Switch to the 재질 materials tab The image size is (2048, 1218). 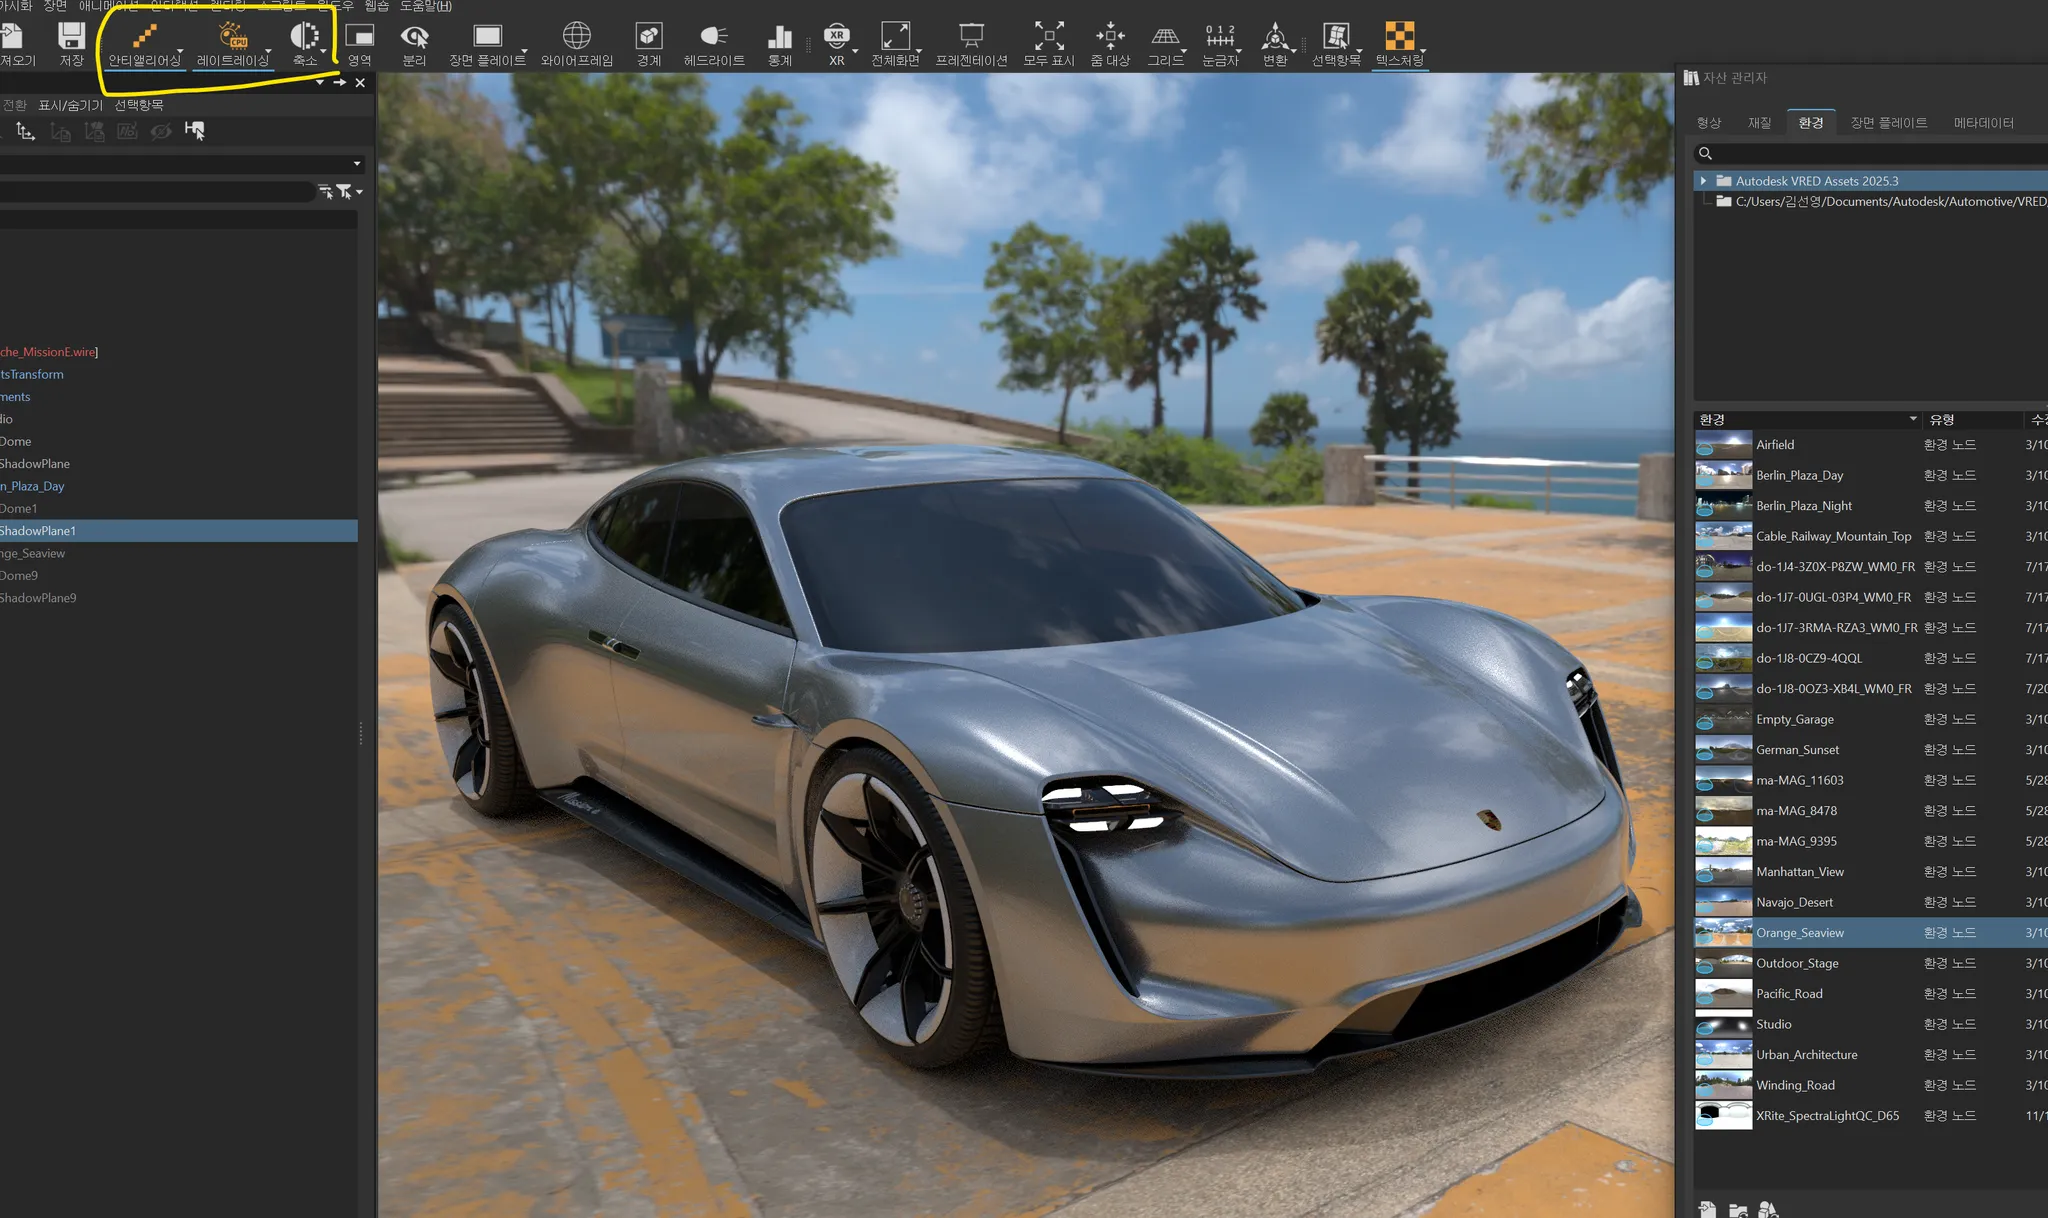point(1759,123)
